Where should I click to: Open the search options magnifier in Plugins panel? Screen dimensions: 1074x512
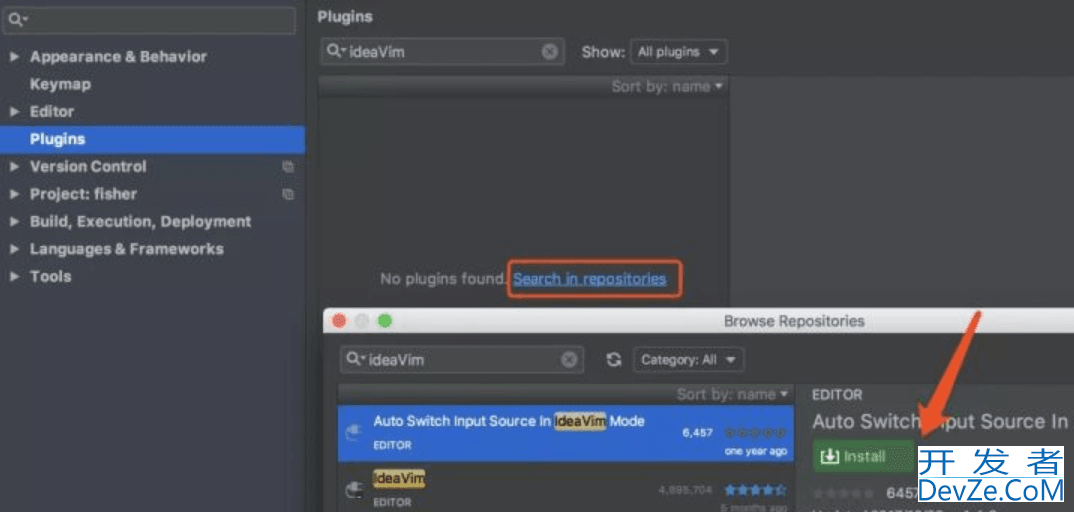pyautogui.click(x=336, y=51)
